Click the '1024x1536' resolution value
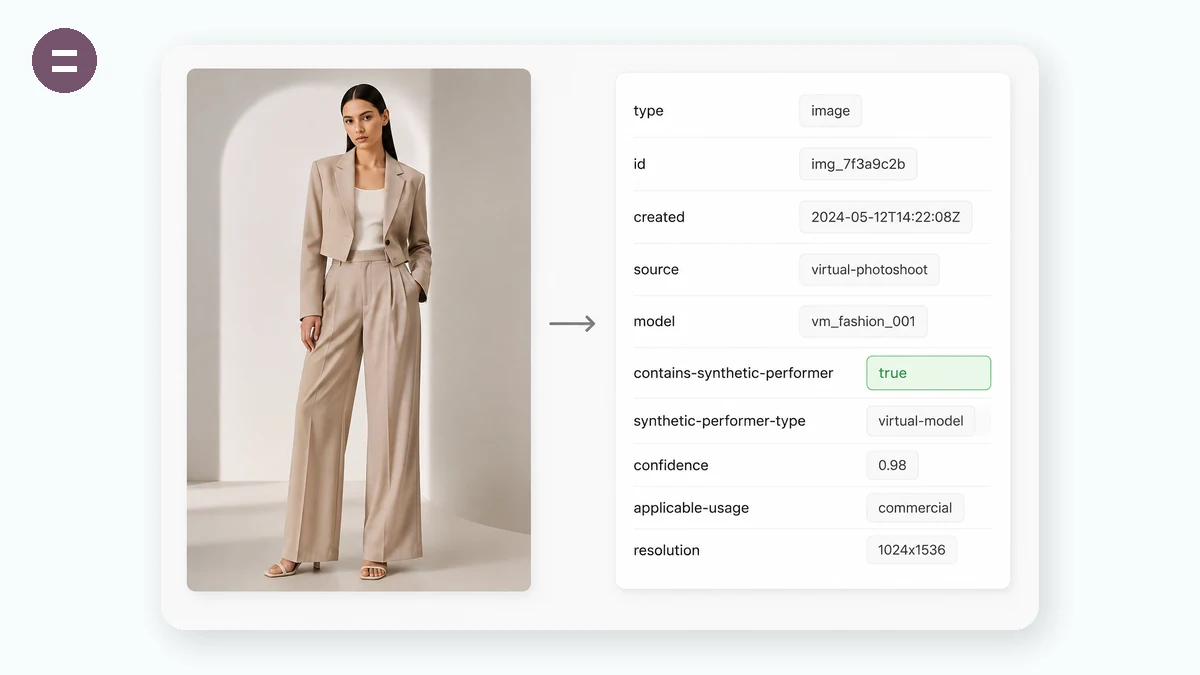 click(912, 550)
